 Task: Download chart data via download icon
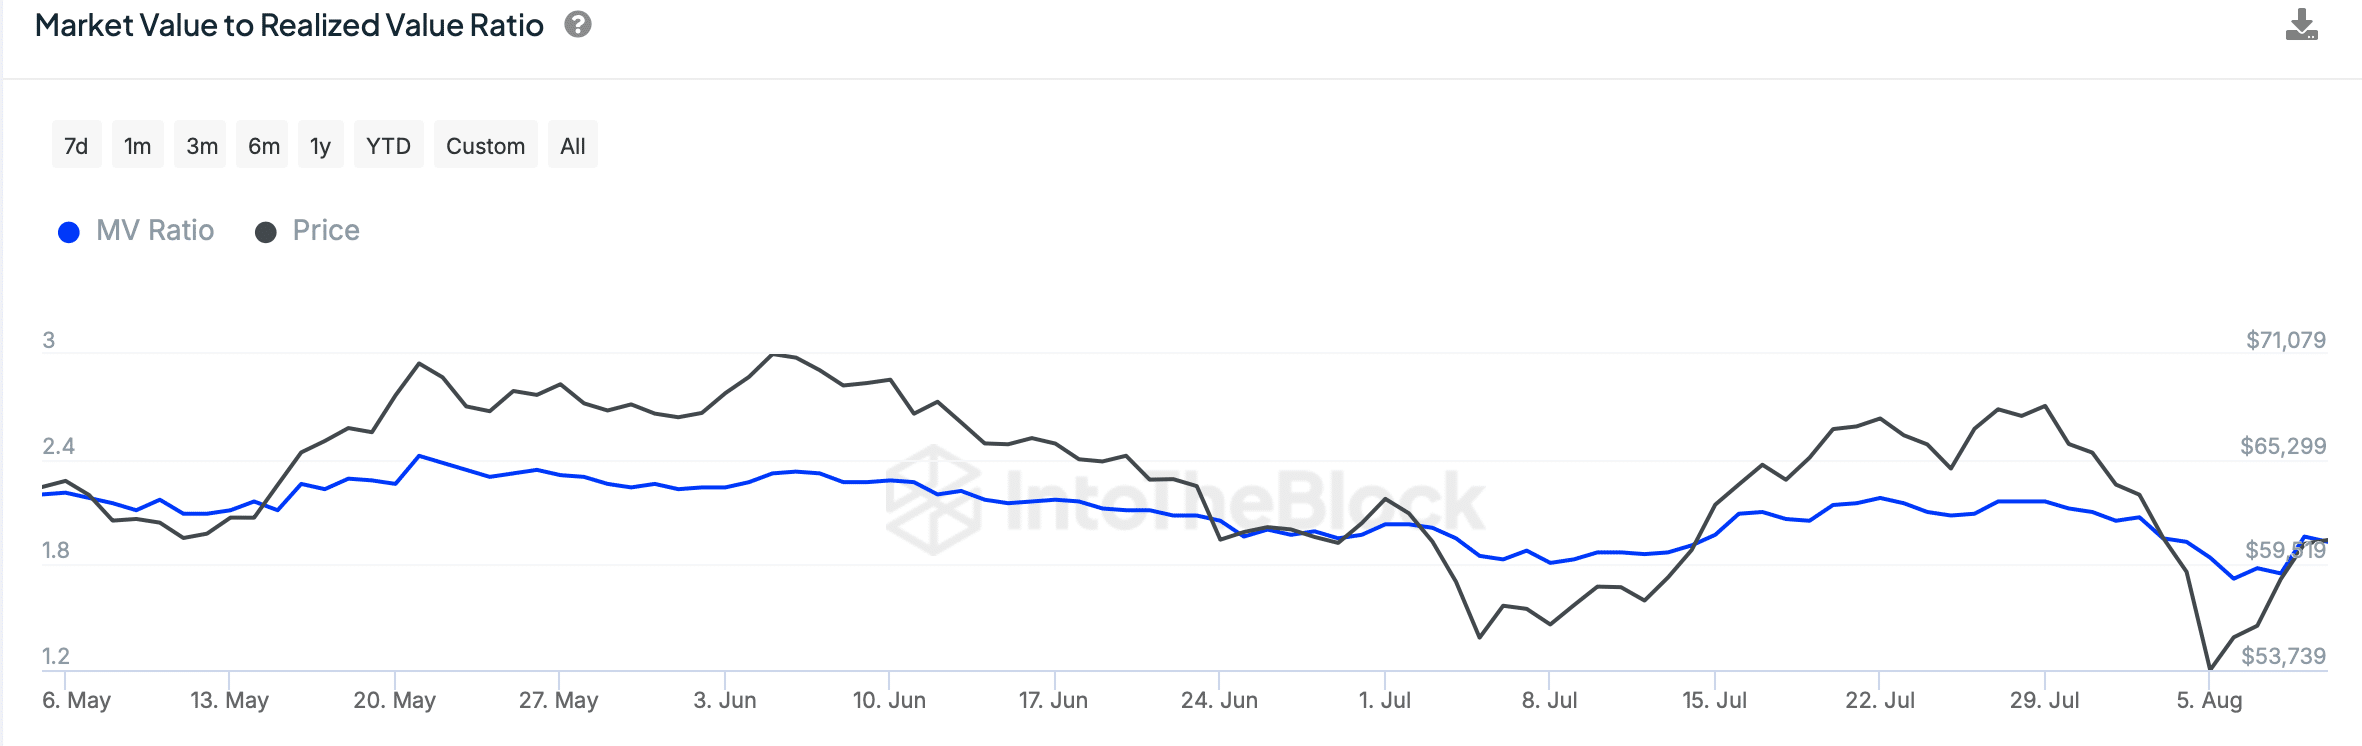click(x=2301, y=25)
